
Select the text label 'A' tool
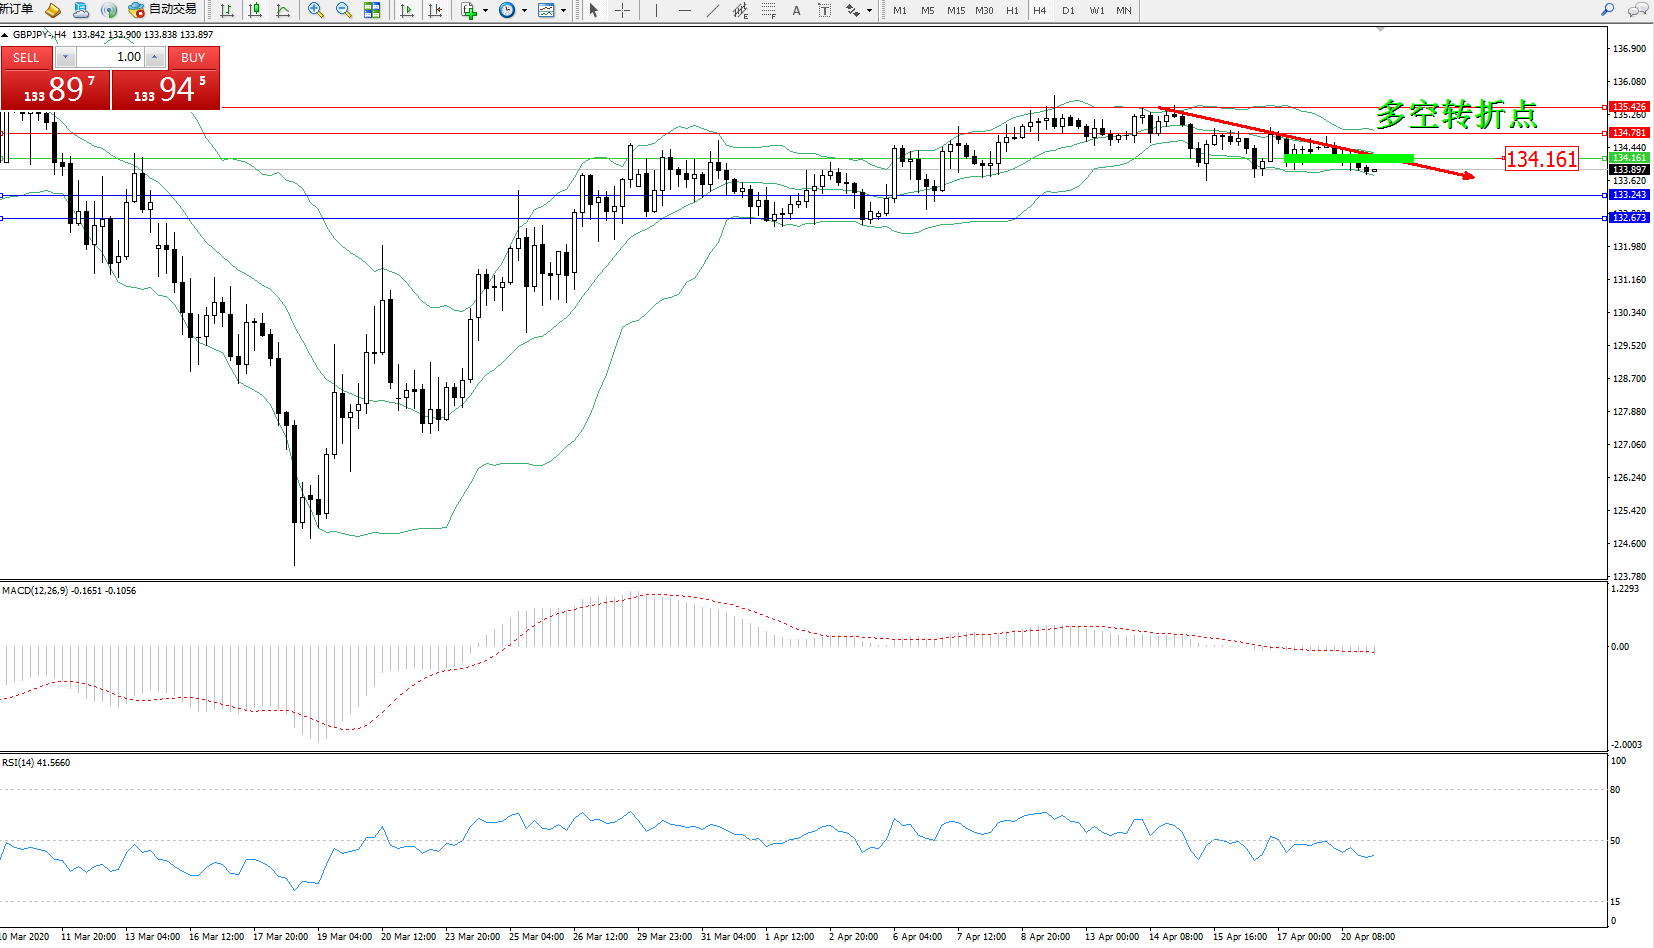[x=796, y=10]
